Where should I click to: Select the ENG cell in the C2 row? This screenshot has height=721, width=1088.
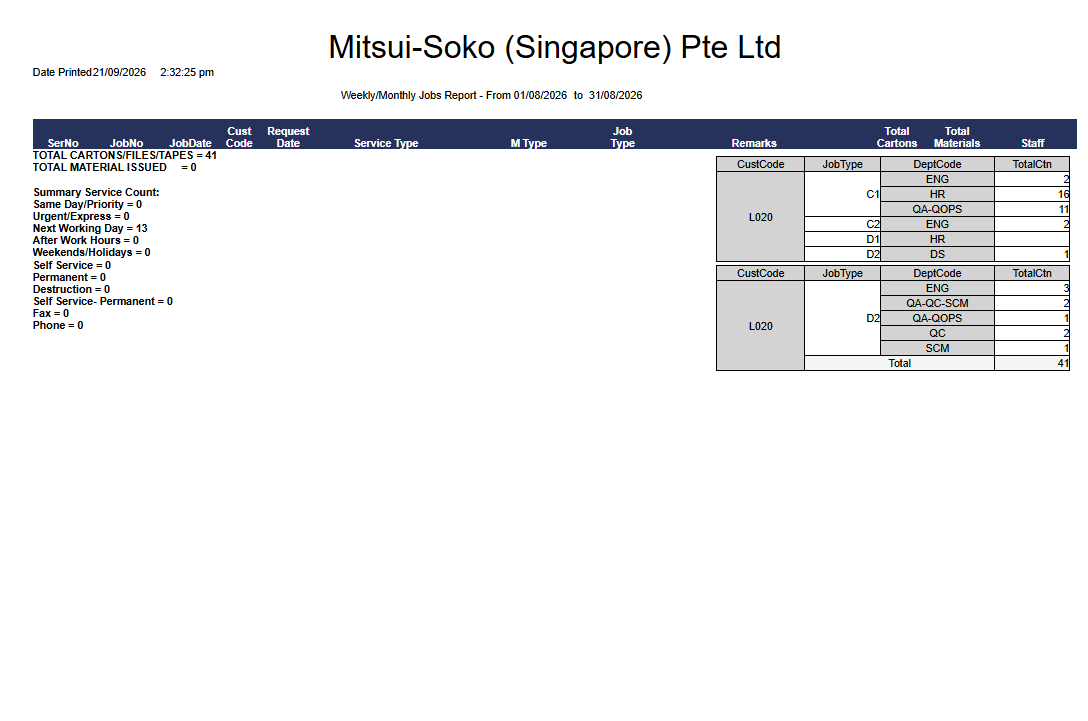[x=937, y=224]
